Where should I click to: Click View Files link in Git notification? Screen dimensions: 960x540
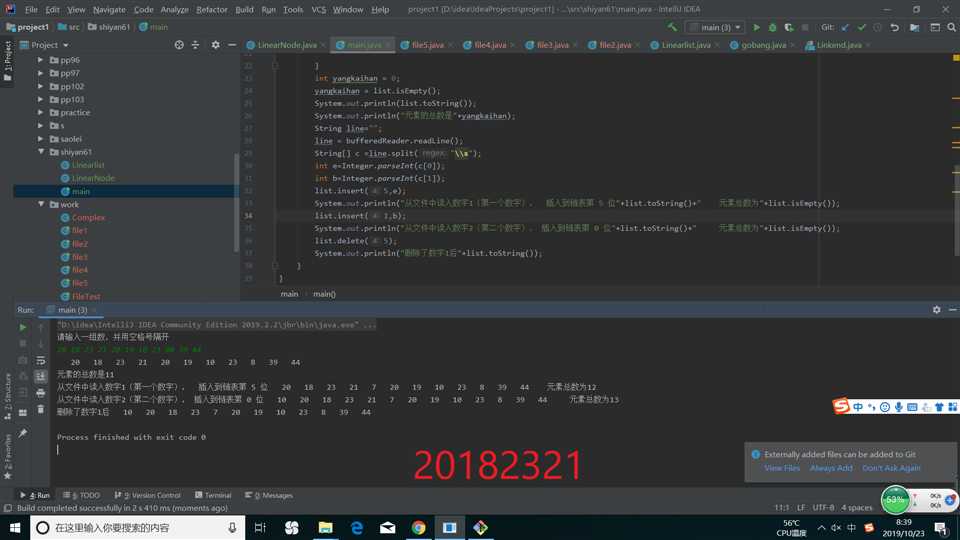pos(782,468)
